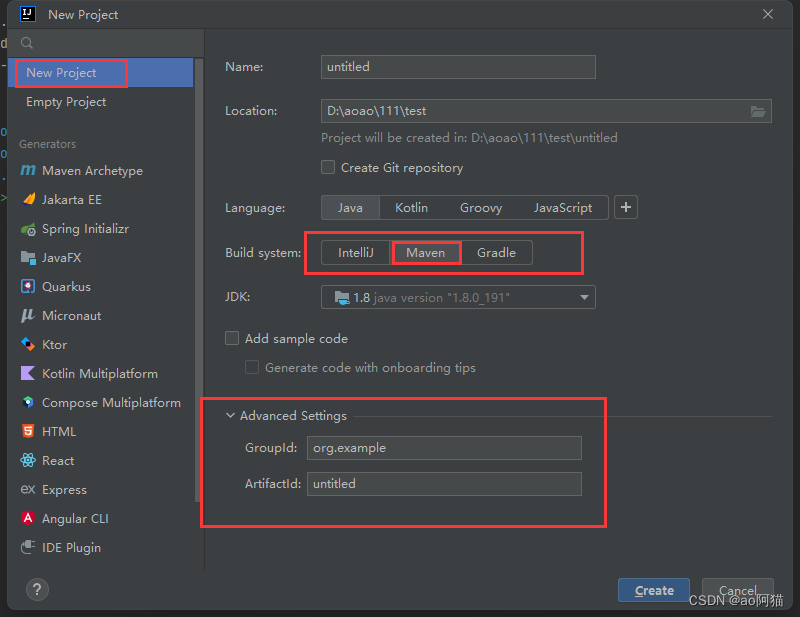Click the Spring Initializr leaf icon
This screenshot has width=800, height=617.
28,229
